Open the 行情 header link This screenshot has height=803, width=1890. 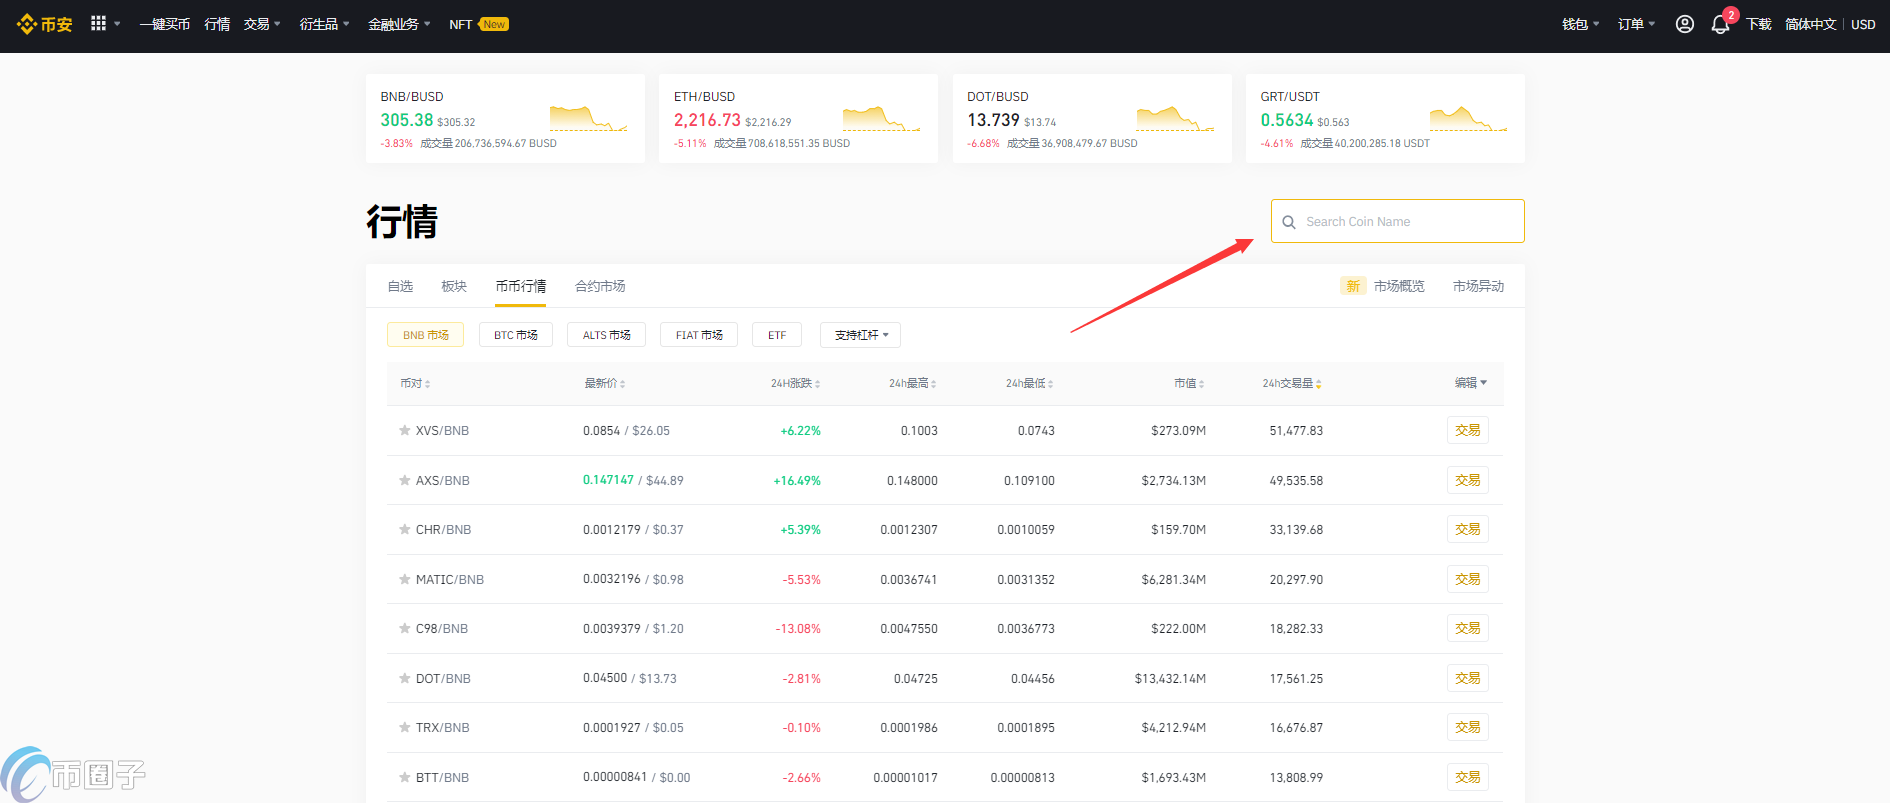(217, 24)
